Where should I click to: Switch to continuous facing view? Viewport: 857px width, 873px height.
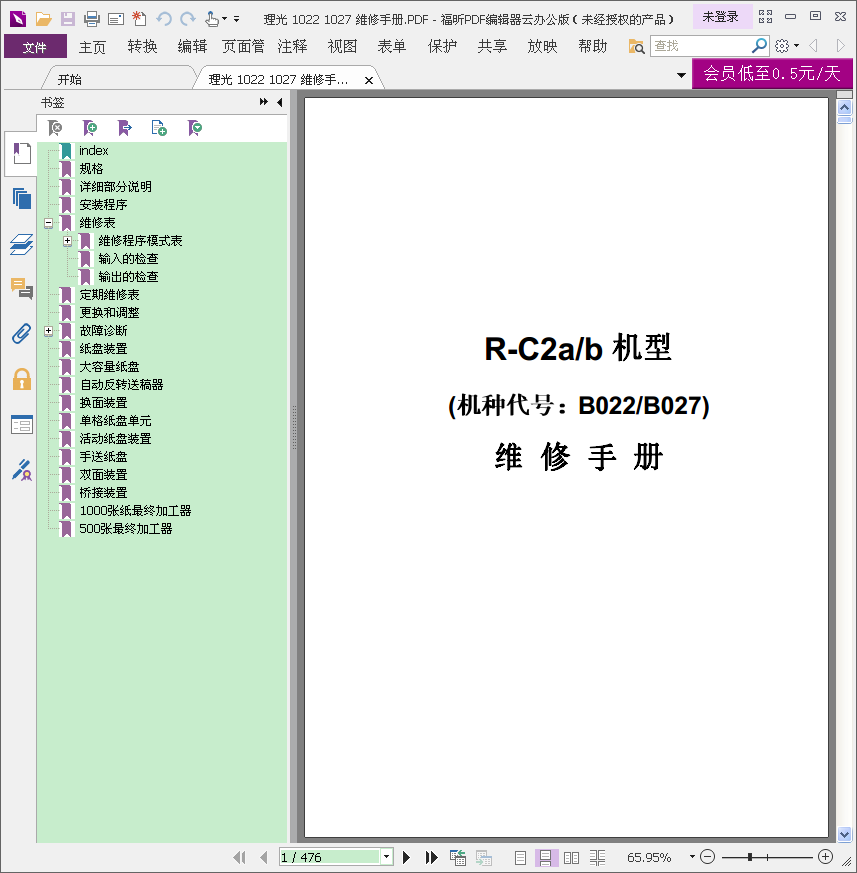(x=598, y=858)
